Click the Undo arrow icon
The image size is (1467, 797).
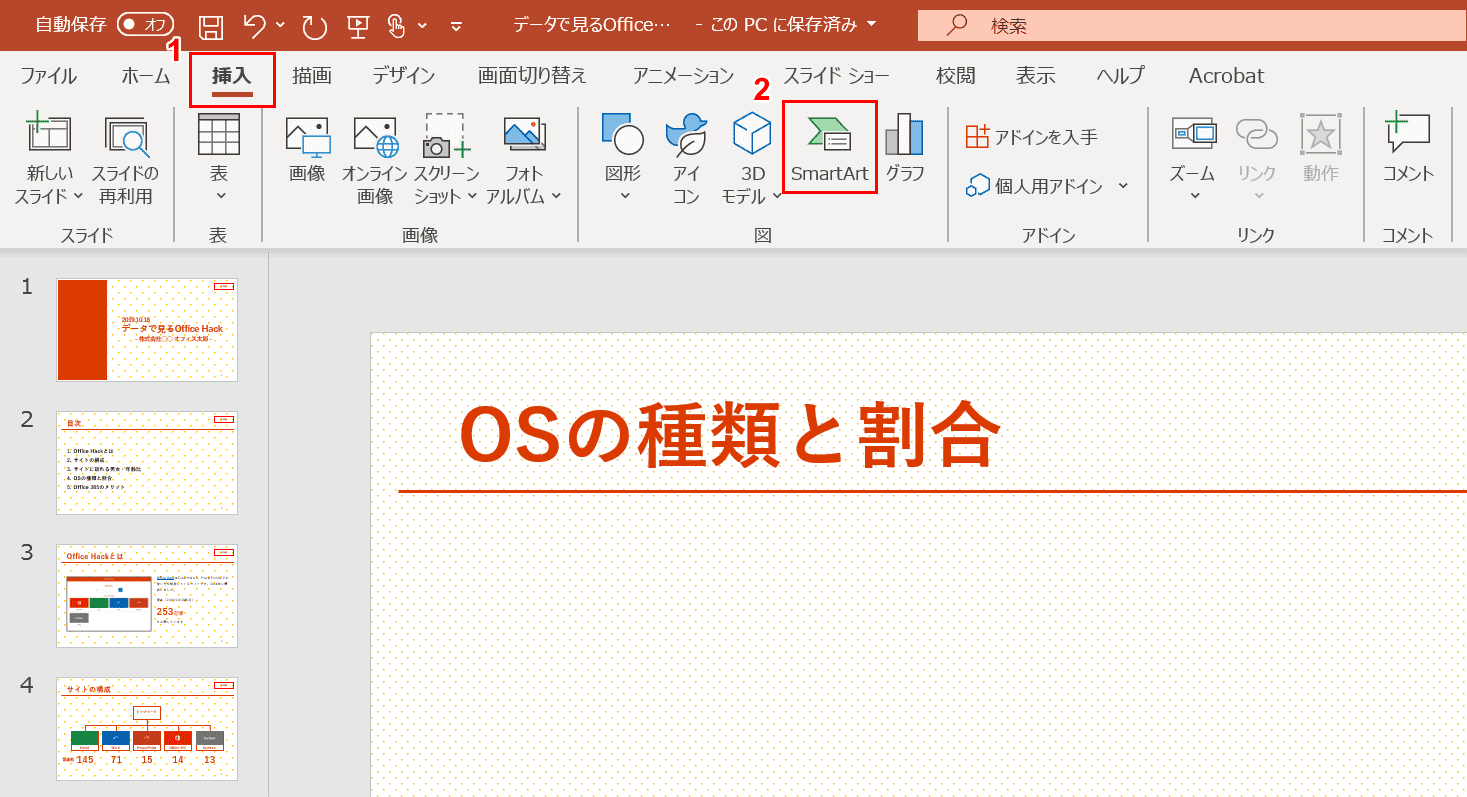coord(255,26)
